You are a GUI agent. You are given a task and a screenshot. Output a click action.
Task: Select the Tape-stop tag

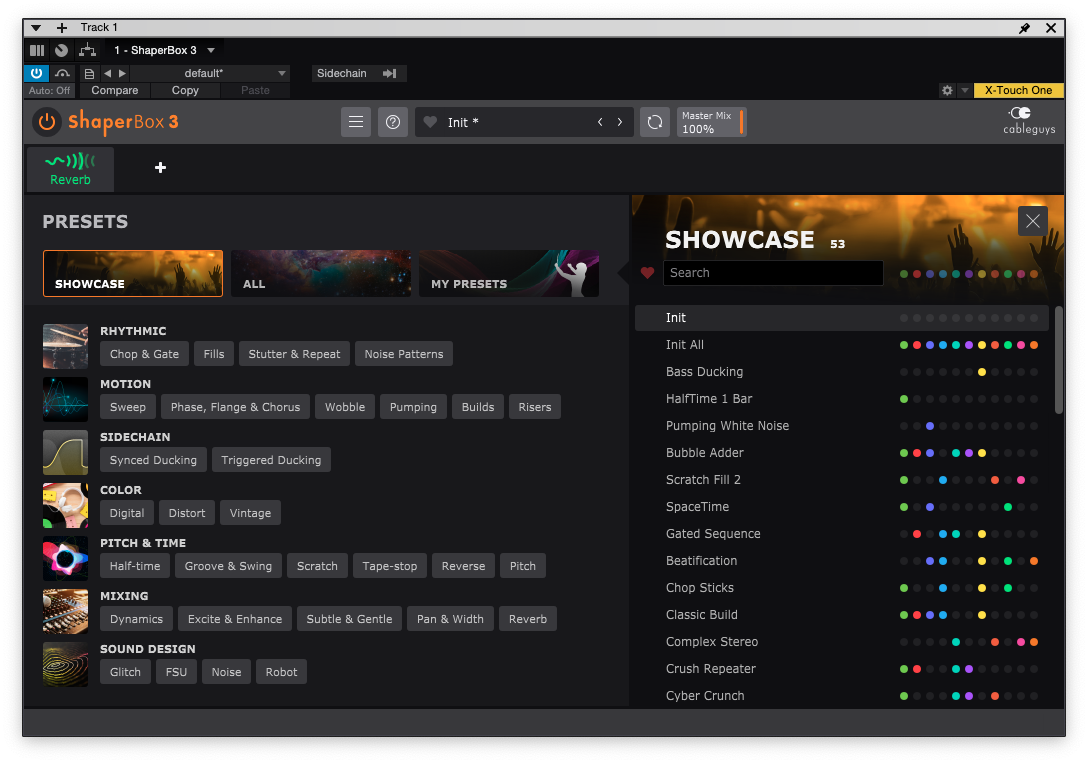[x=390, y=566]
